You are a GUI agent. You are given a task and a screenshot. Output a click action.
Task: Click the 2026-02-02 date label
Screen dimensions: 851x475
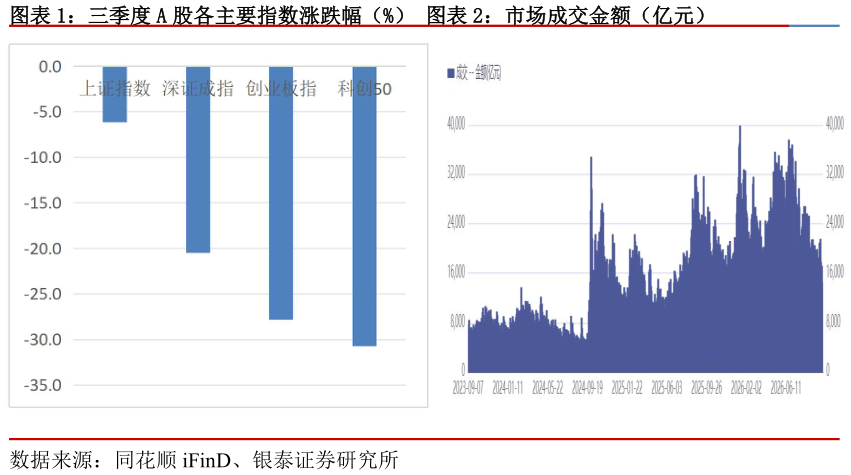746,387
